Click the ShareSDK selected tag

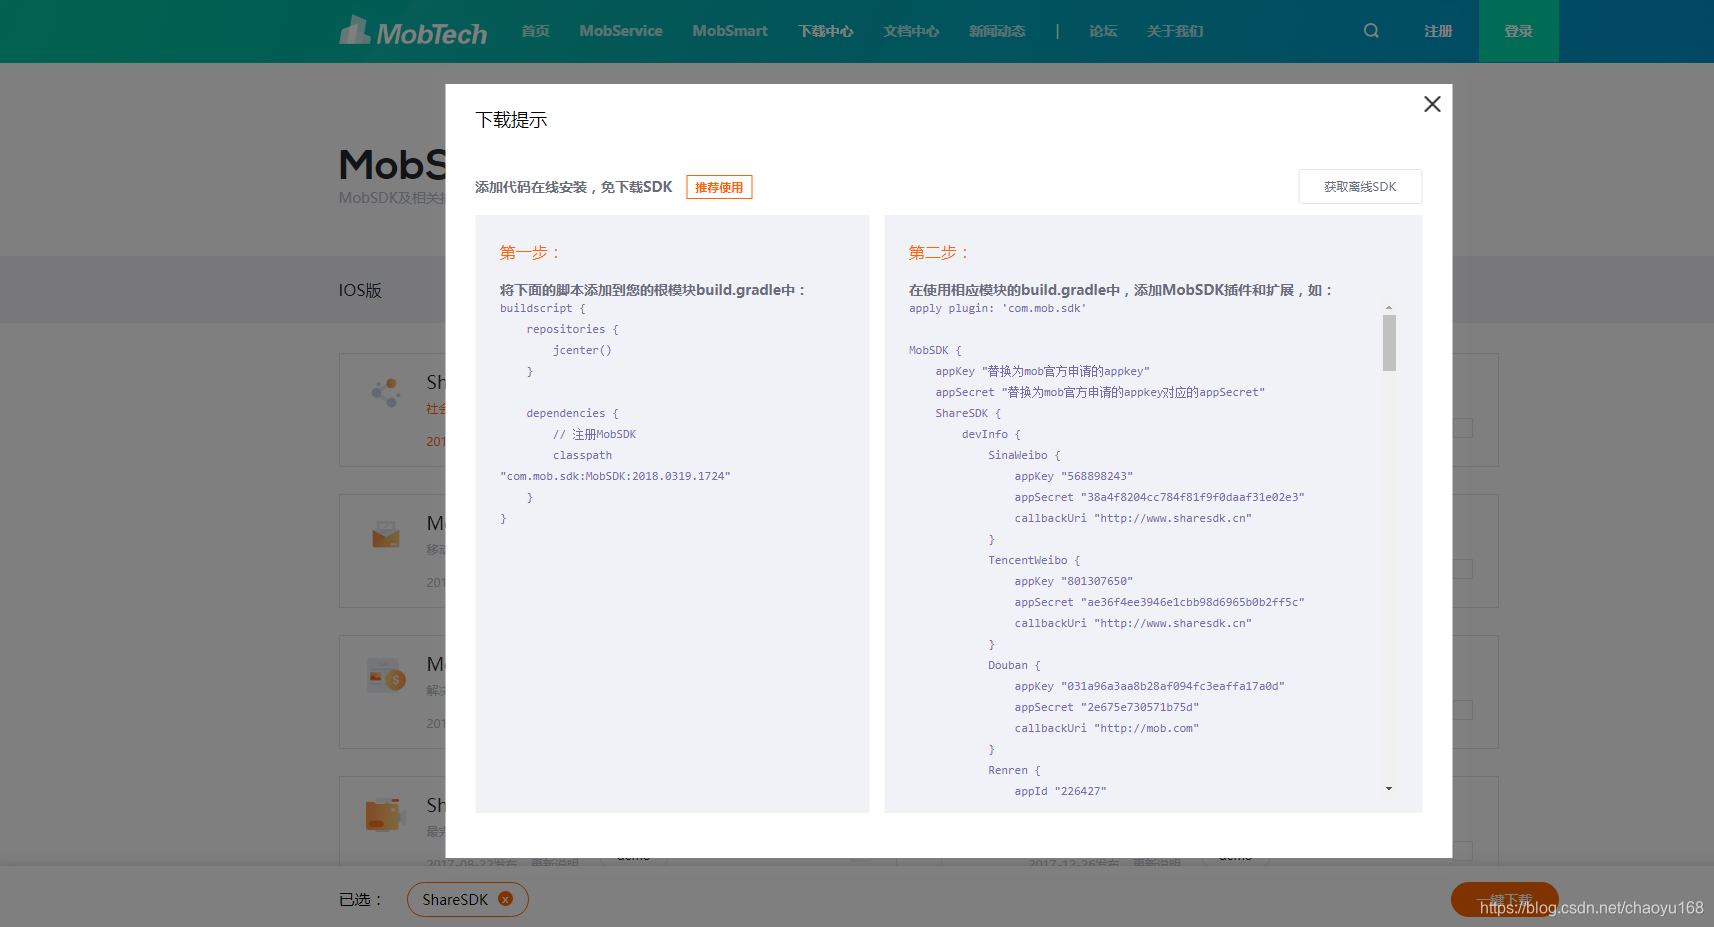point(468,899)
